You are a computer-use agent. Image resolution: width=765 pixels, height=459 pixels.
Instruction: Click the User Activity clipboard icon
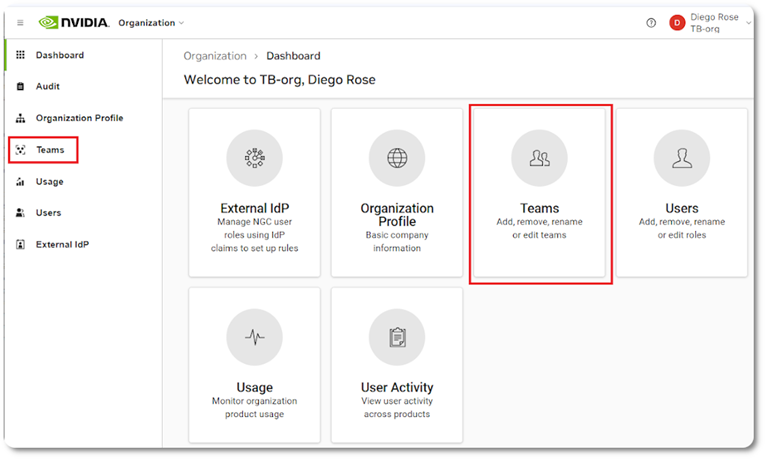[x=397, y=337]
